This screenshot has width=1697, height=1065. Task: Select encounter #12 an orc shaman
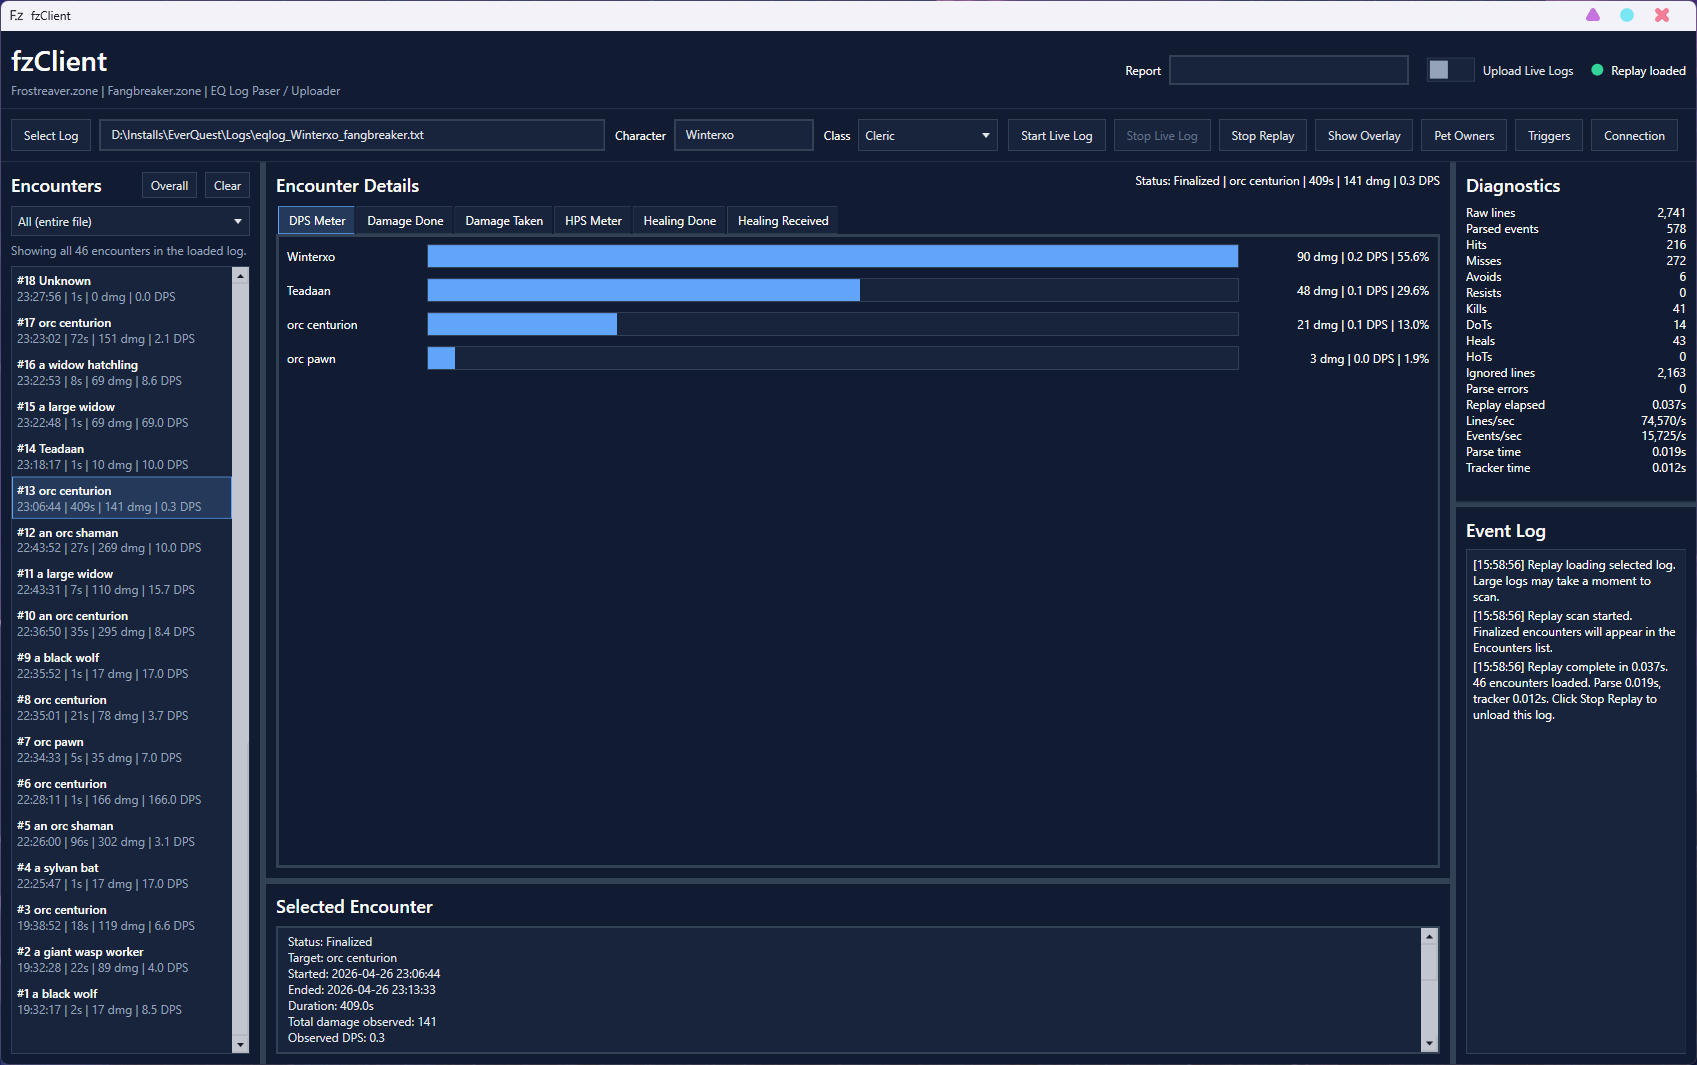[x=122, y=540]
